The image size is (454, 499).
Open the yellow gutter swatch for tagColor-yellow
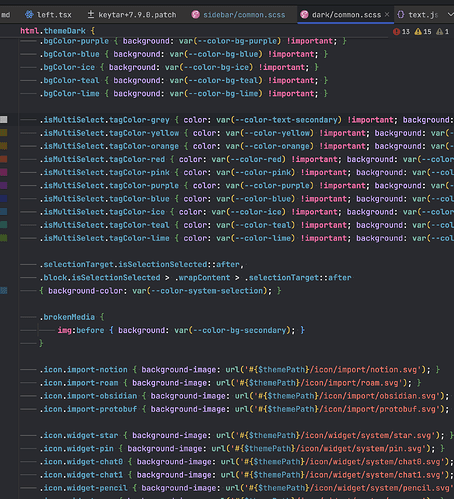[4, 133]
